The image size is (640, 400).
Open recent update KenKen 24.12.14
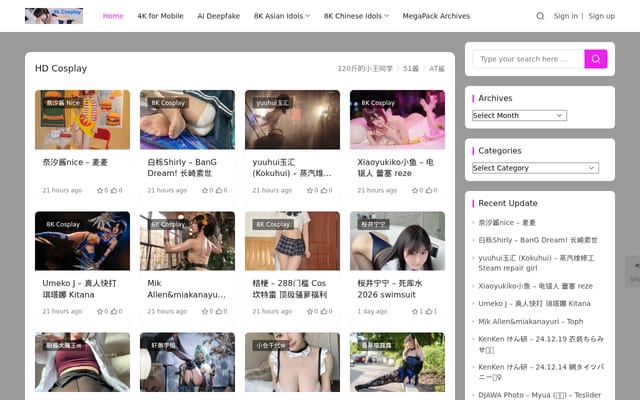[540, 372]
